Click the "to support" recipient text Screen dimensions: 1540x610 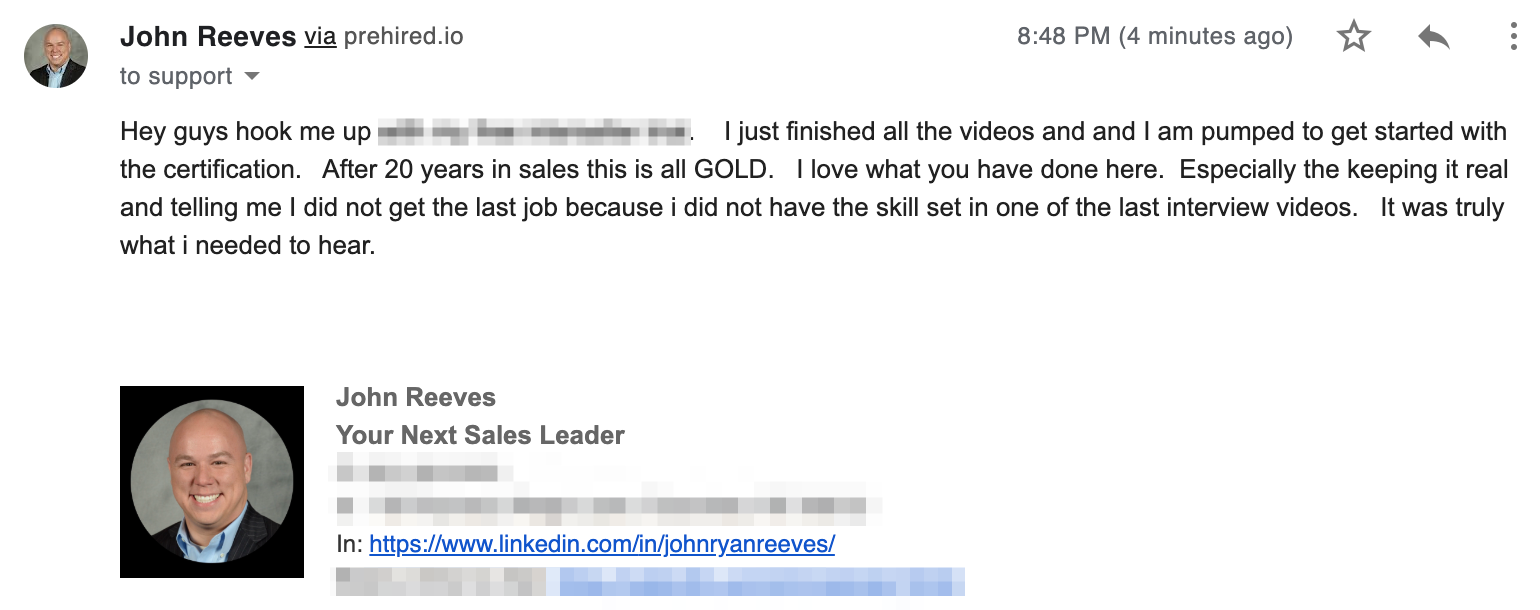point(176,77)
